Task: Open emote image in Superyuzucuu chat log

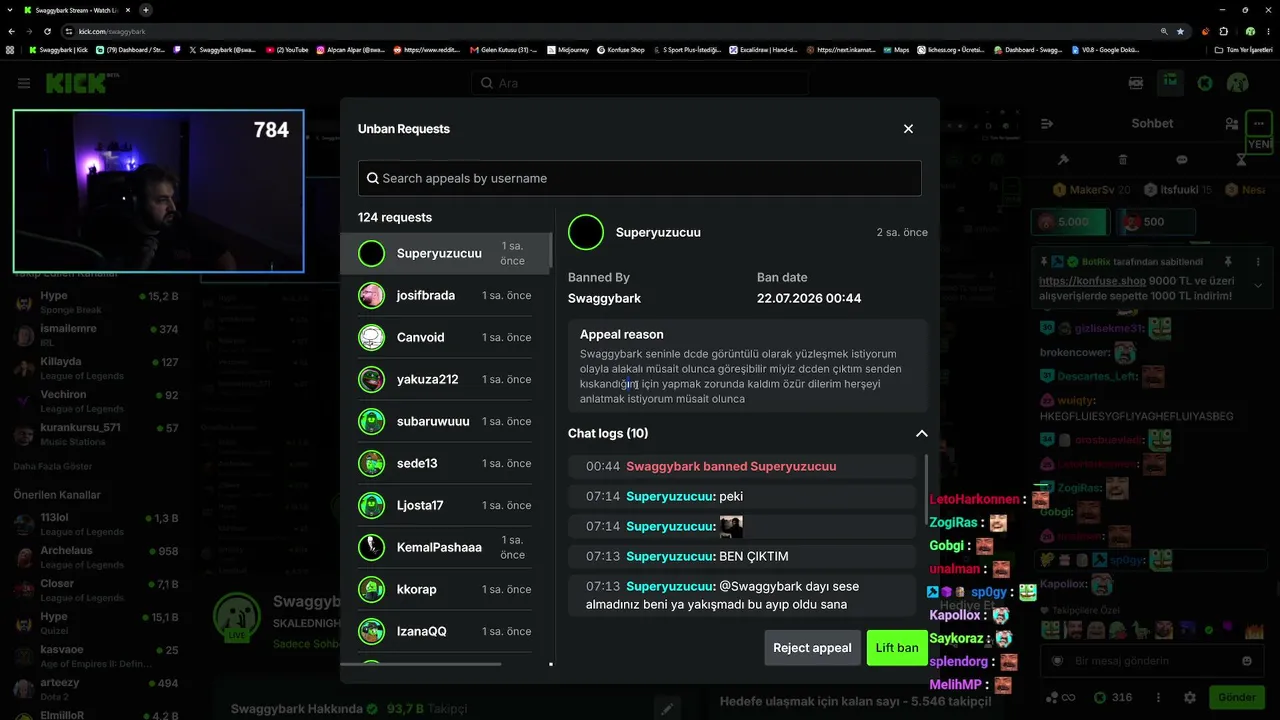Action: point(731,526)
